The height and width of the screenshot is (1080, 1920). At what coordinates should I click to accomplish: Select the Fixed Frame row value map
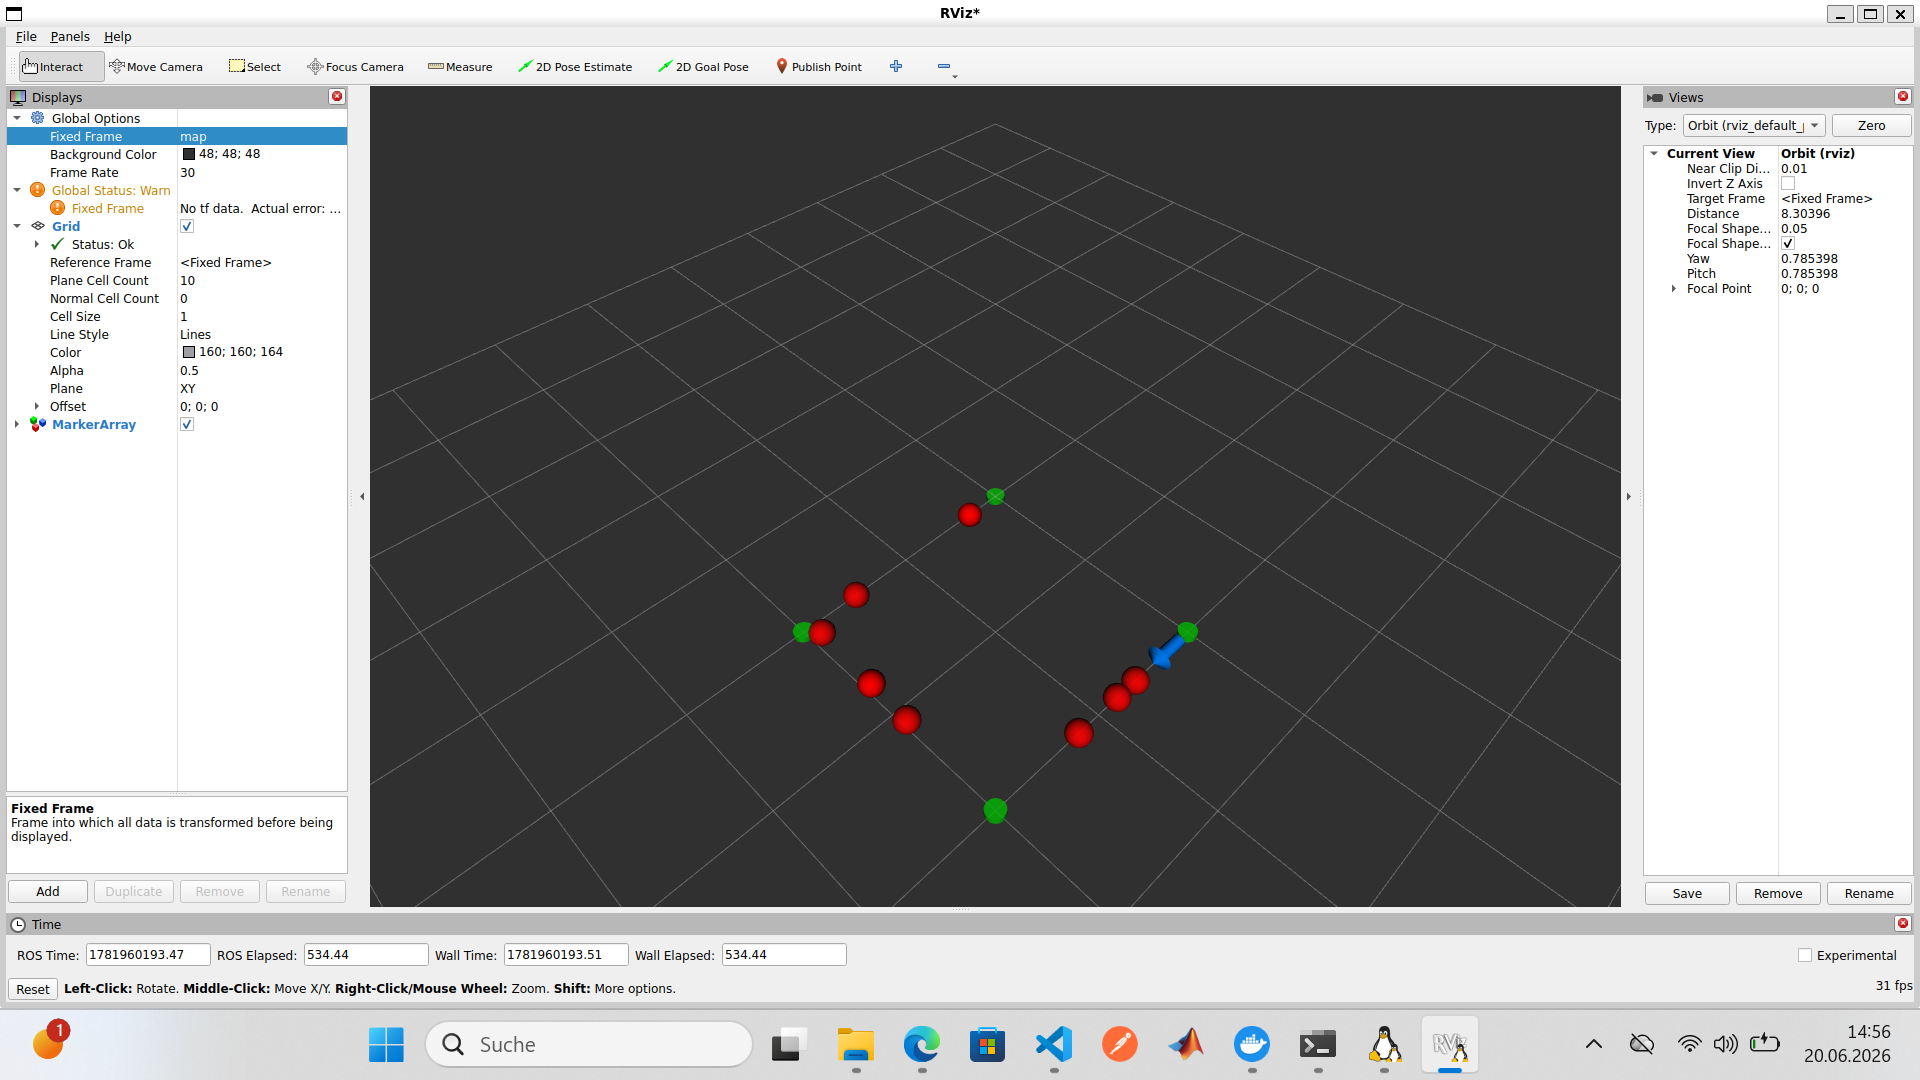click(x=194, y=136)
